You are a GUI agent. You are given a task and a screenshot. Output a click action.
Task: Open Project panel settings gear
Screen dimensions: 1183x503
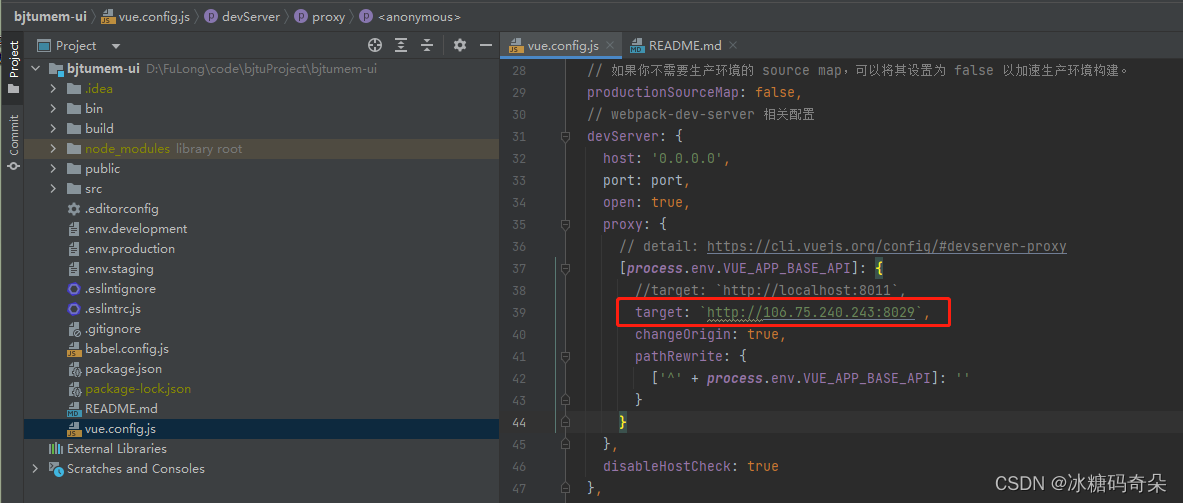tap(459, 45)
